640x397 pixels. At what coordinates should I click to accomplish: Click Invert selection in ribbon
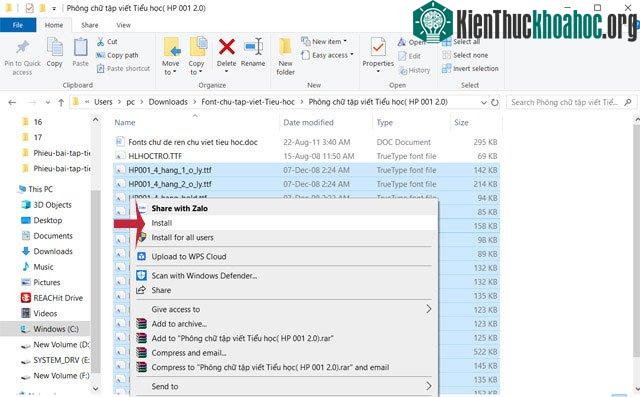[471, 69]
